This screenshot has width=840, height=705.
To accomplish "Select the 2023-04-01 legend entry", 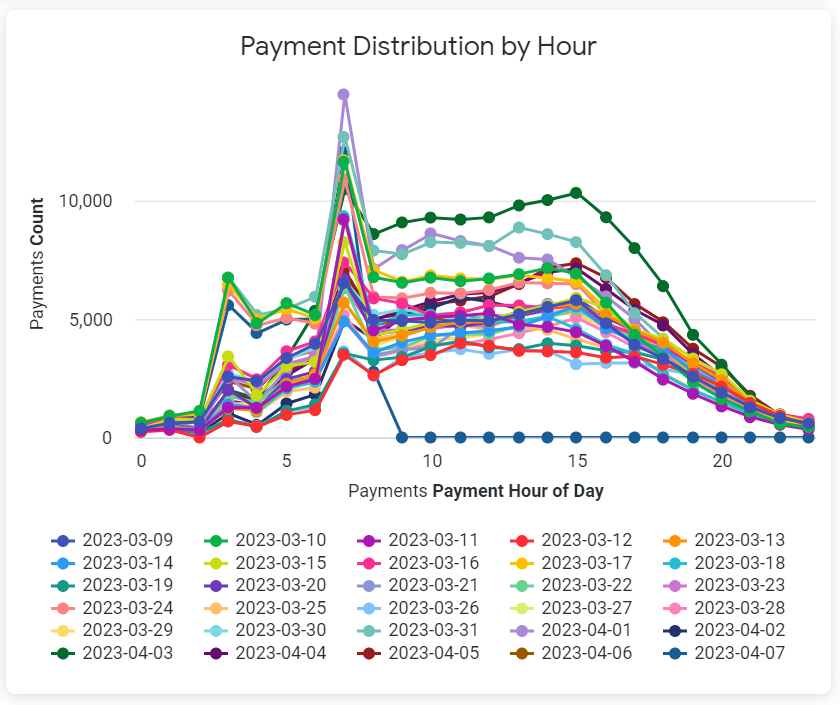I will [x=571, y=630].
